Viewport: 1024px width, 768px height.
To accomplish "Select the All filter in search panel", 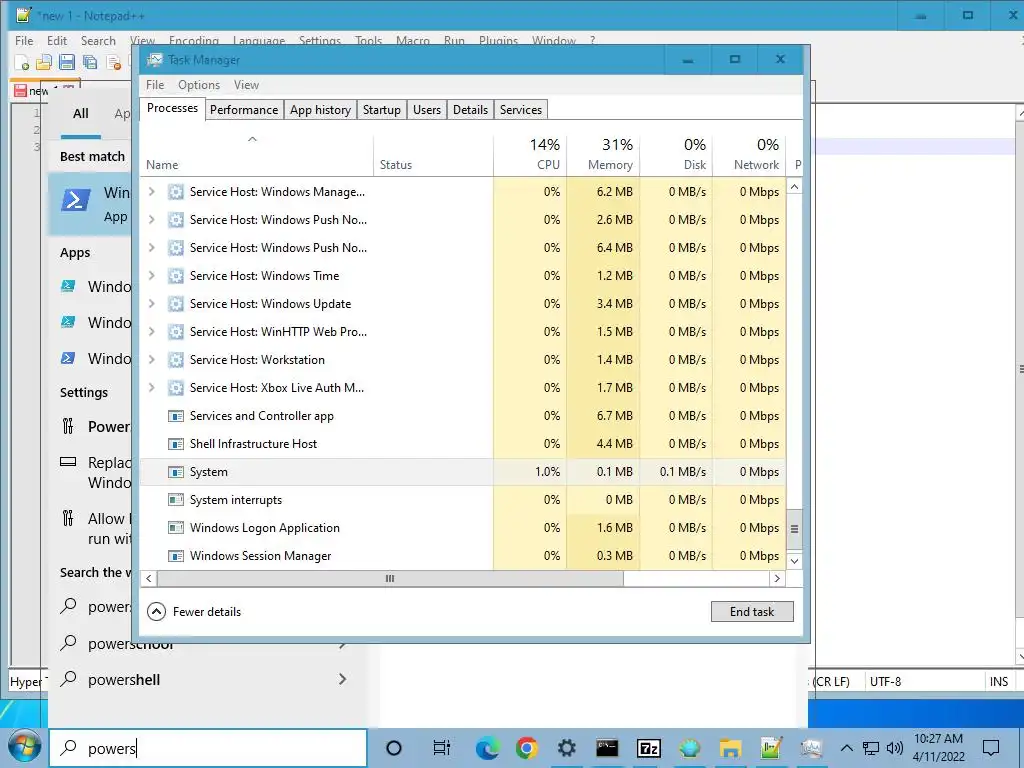I will 81,114.
